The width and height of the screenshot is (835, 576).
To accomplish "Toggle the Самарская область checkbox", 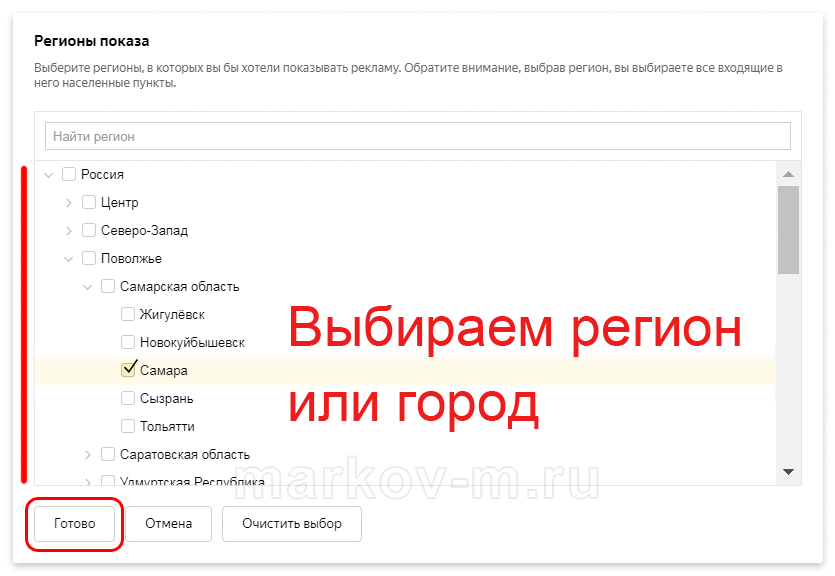I will tap(108, 286).
